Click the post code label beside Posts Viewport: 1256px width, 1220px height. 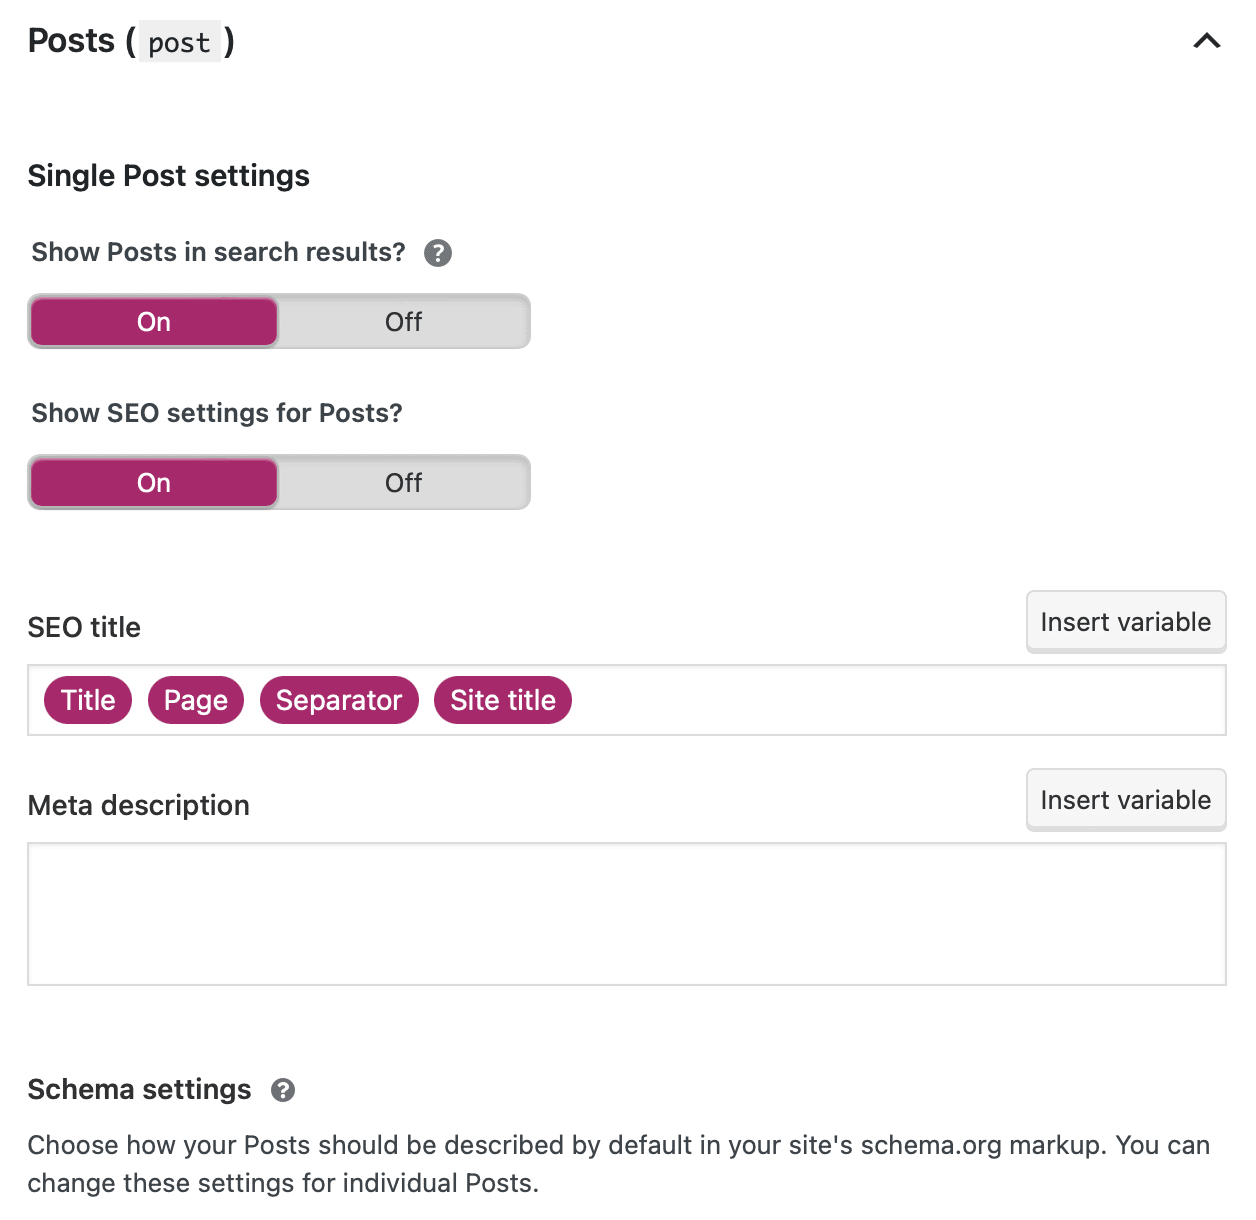point(179,43)
